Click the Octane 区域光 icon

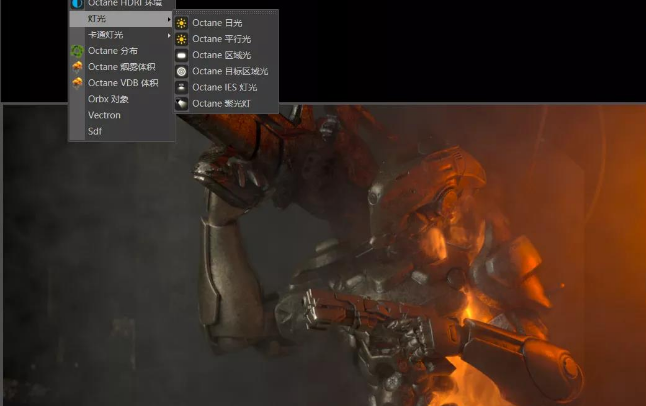click(x=181, y=55)
